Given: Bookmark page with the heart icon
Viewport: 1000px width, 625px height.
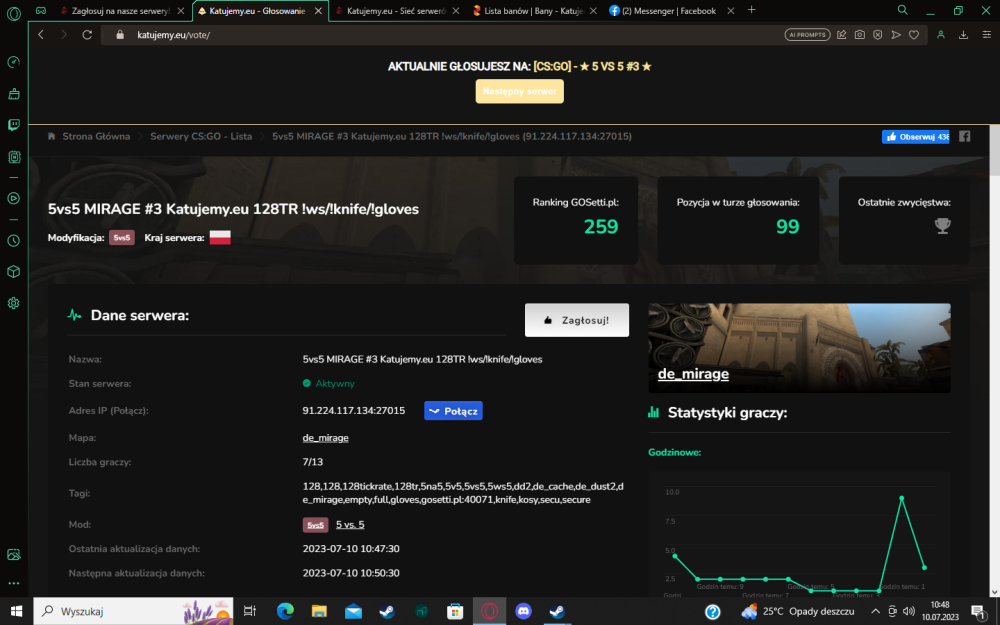Looking at the screenshot, I should point(914,34).
